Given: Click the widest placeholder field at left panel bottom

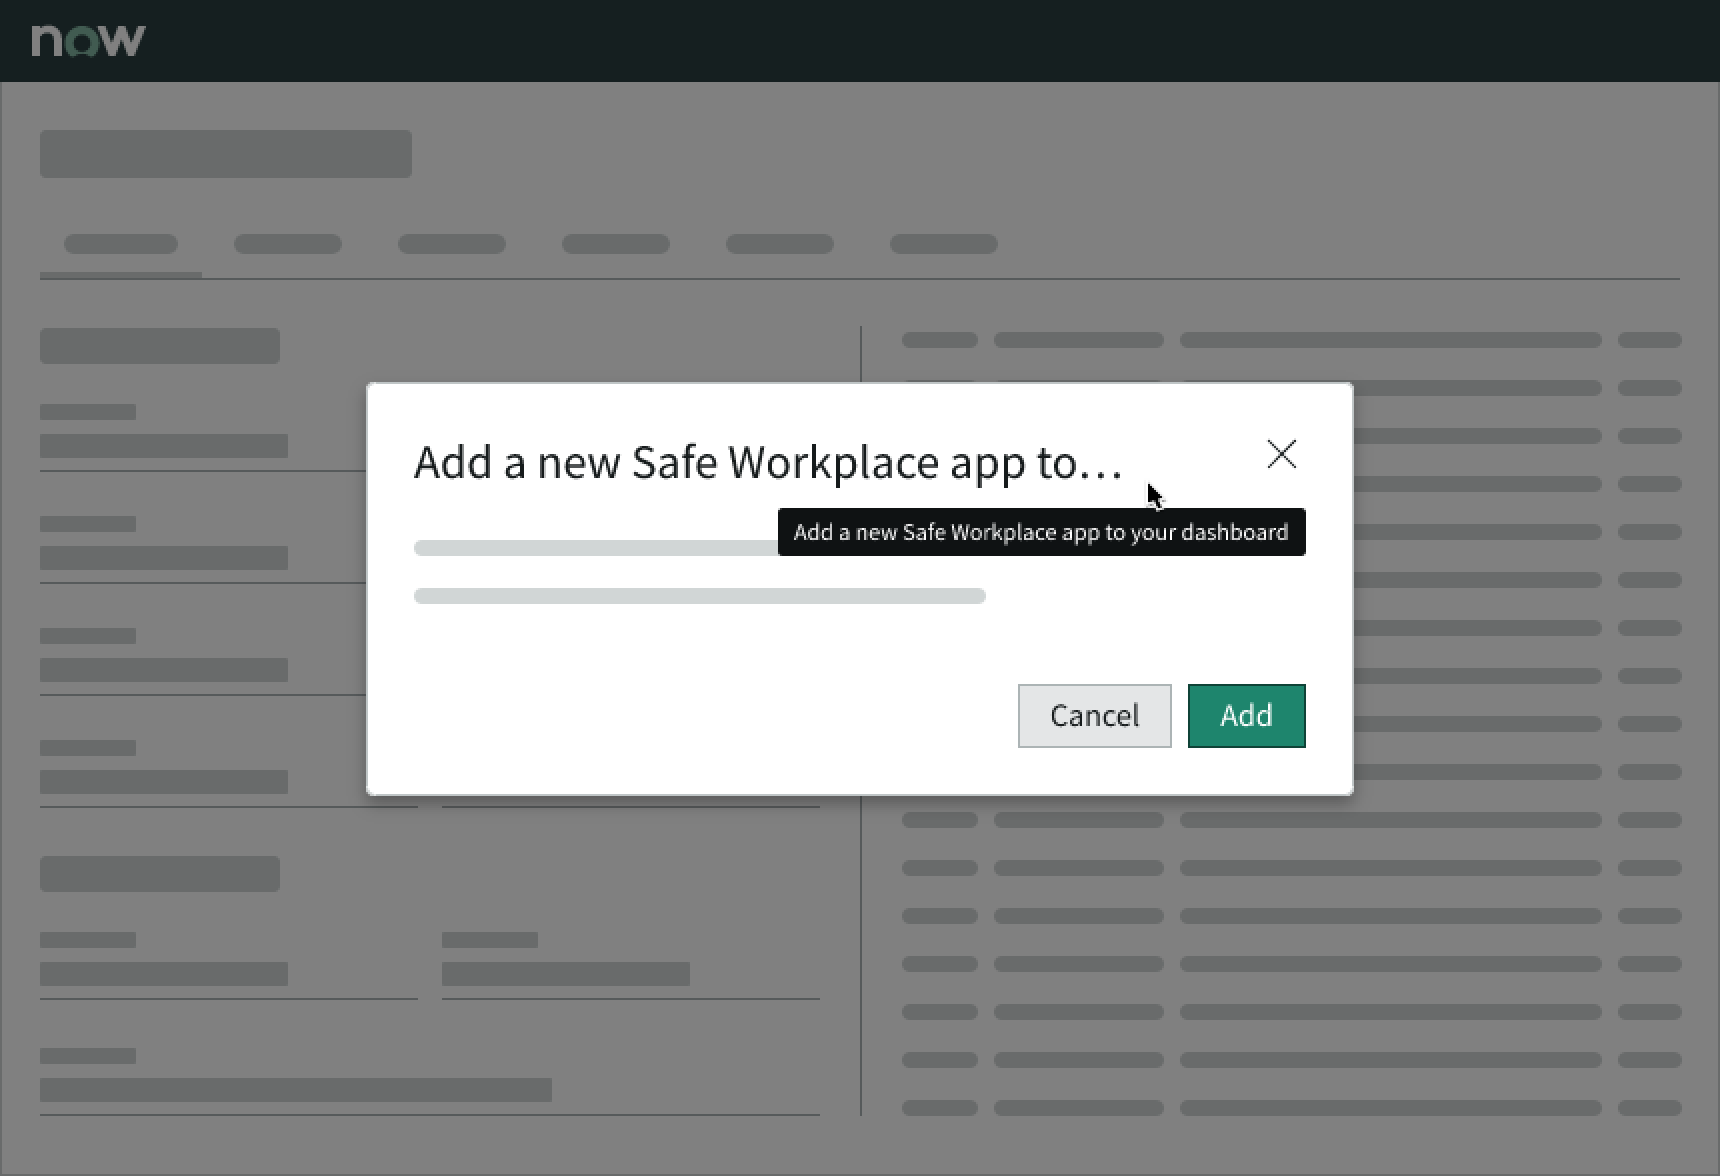Looking at the screenshot, I should pyautogui.click(x=296, y=1090).
